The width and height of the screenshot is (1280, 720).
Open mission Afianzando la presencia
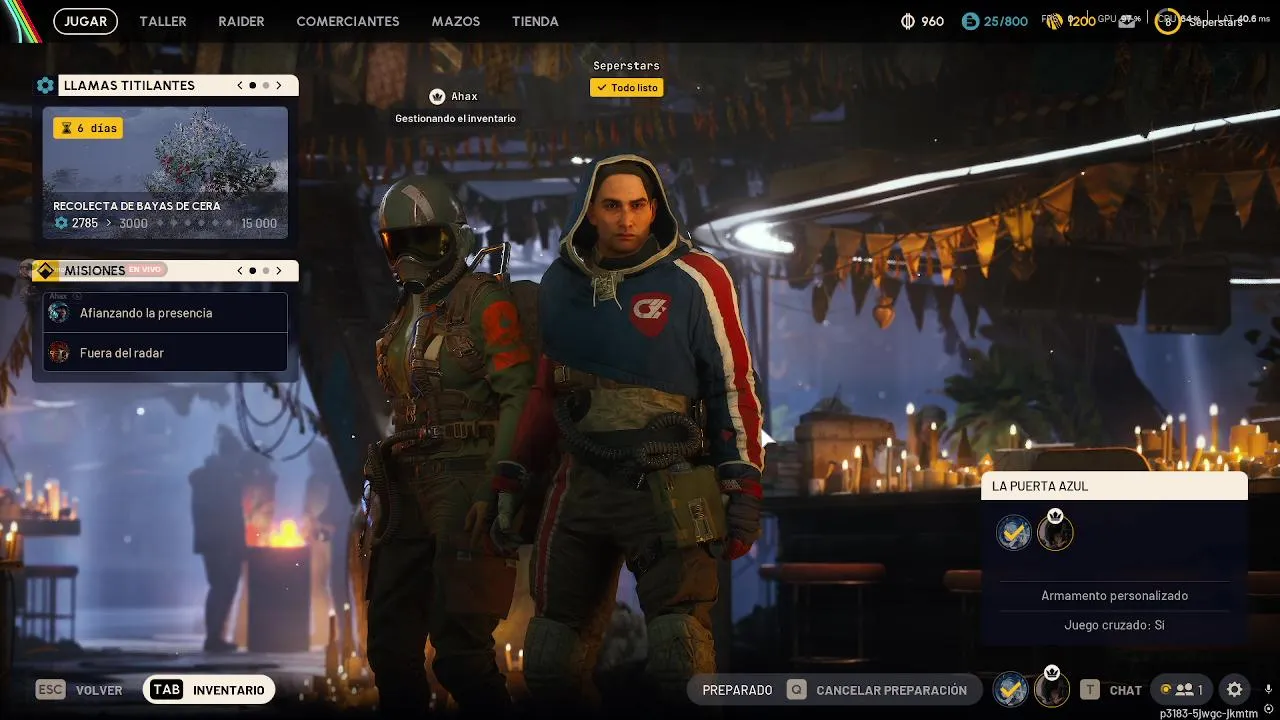[x=166, y=313]
